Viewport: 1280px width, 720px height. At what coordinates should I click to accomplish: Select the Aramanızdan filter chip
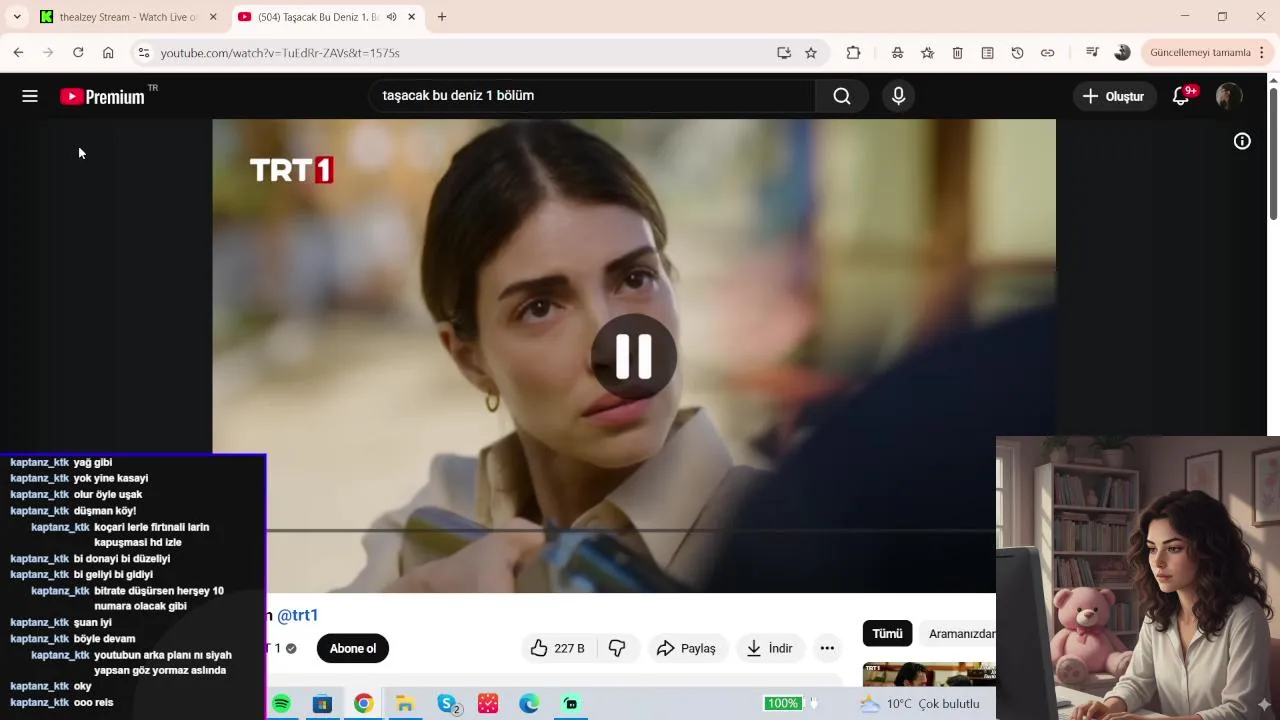pyautogui.click(x=961, y=634)
